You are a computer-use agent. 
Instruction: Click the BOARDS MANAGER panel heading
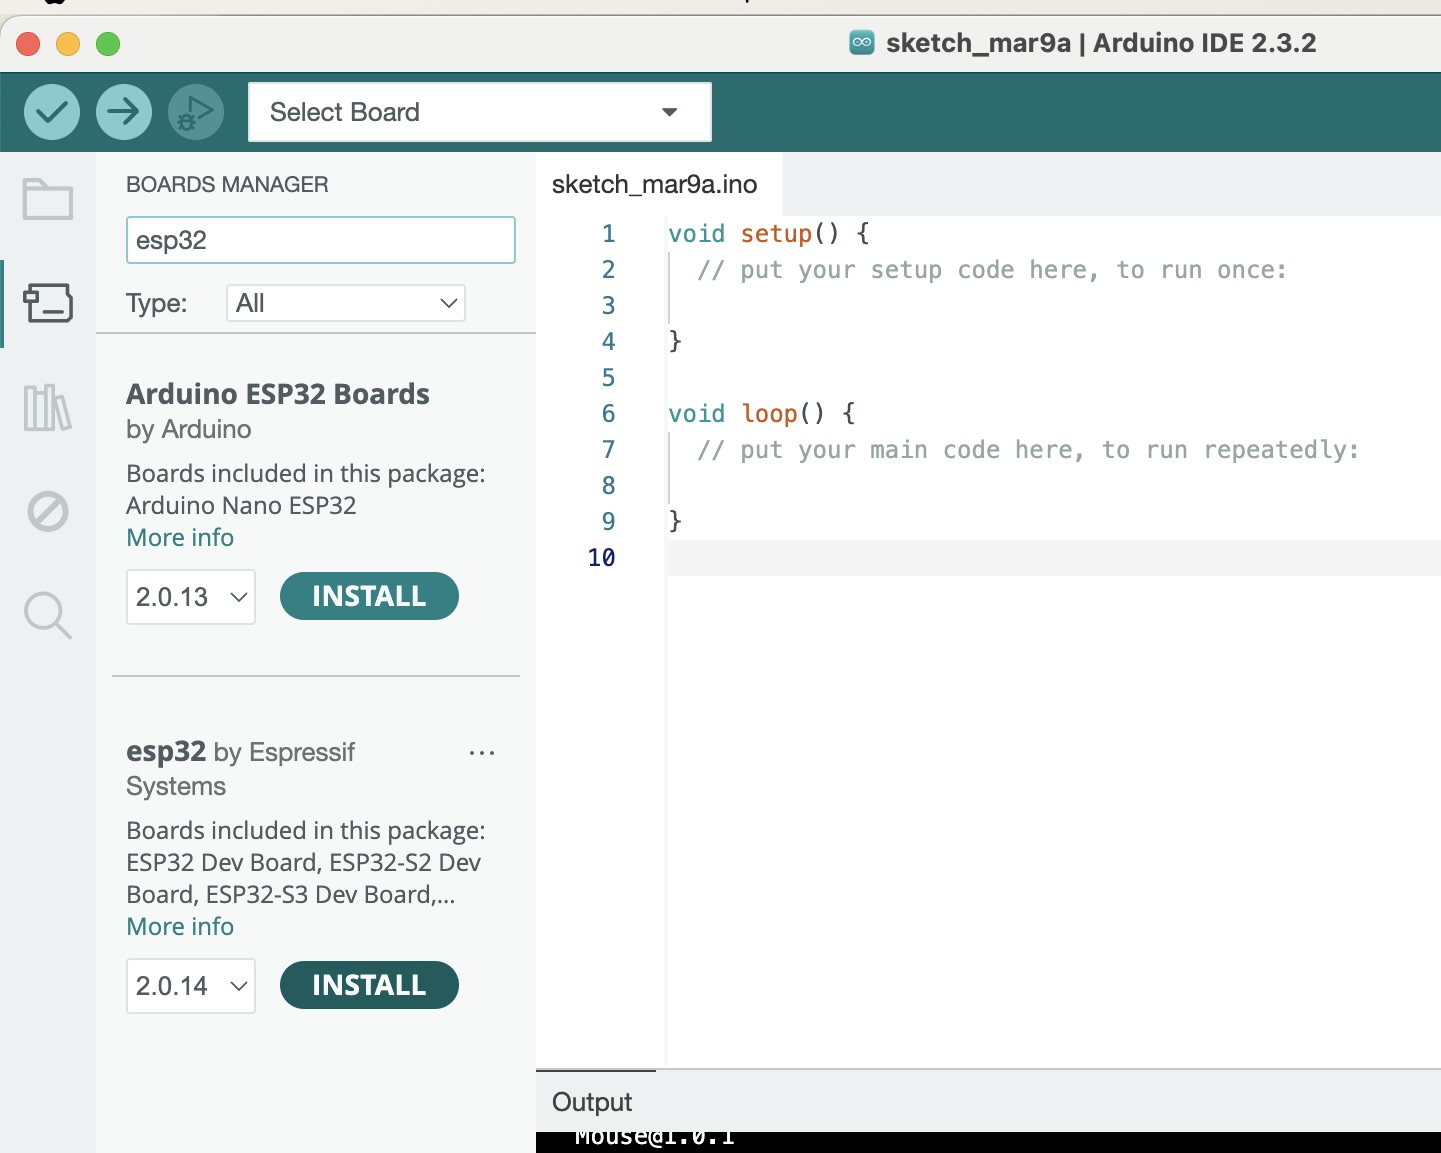pos(227,185)
